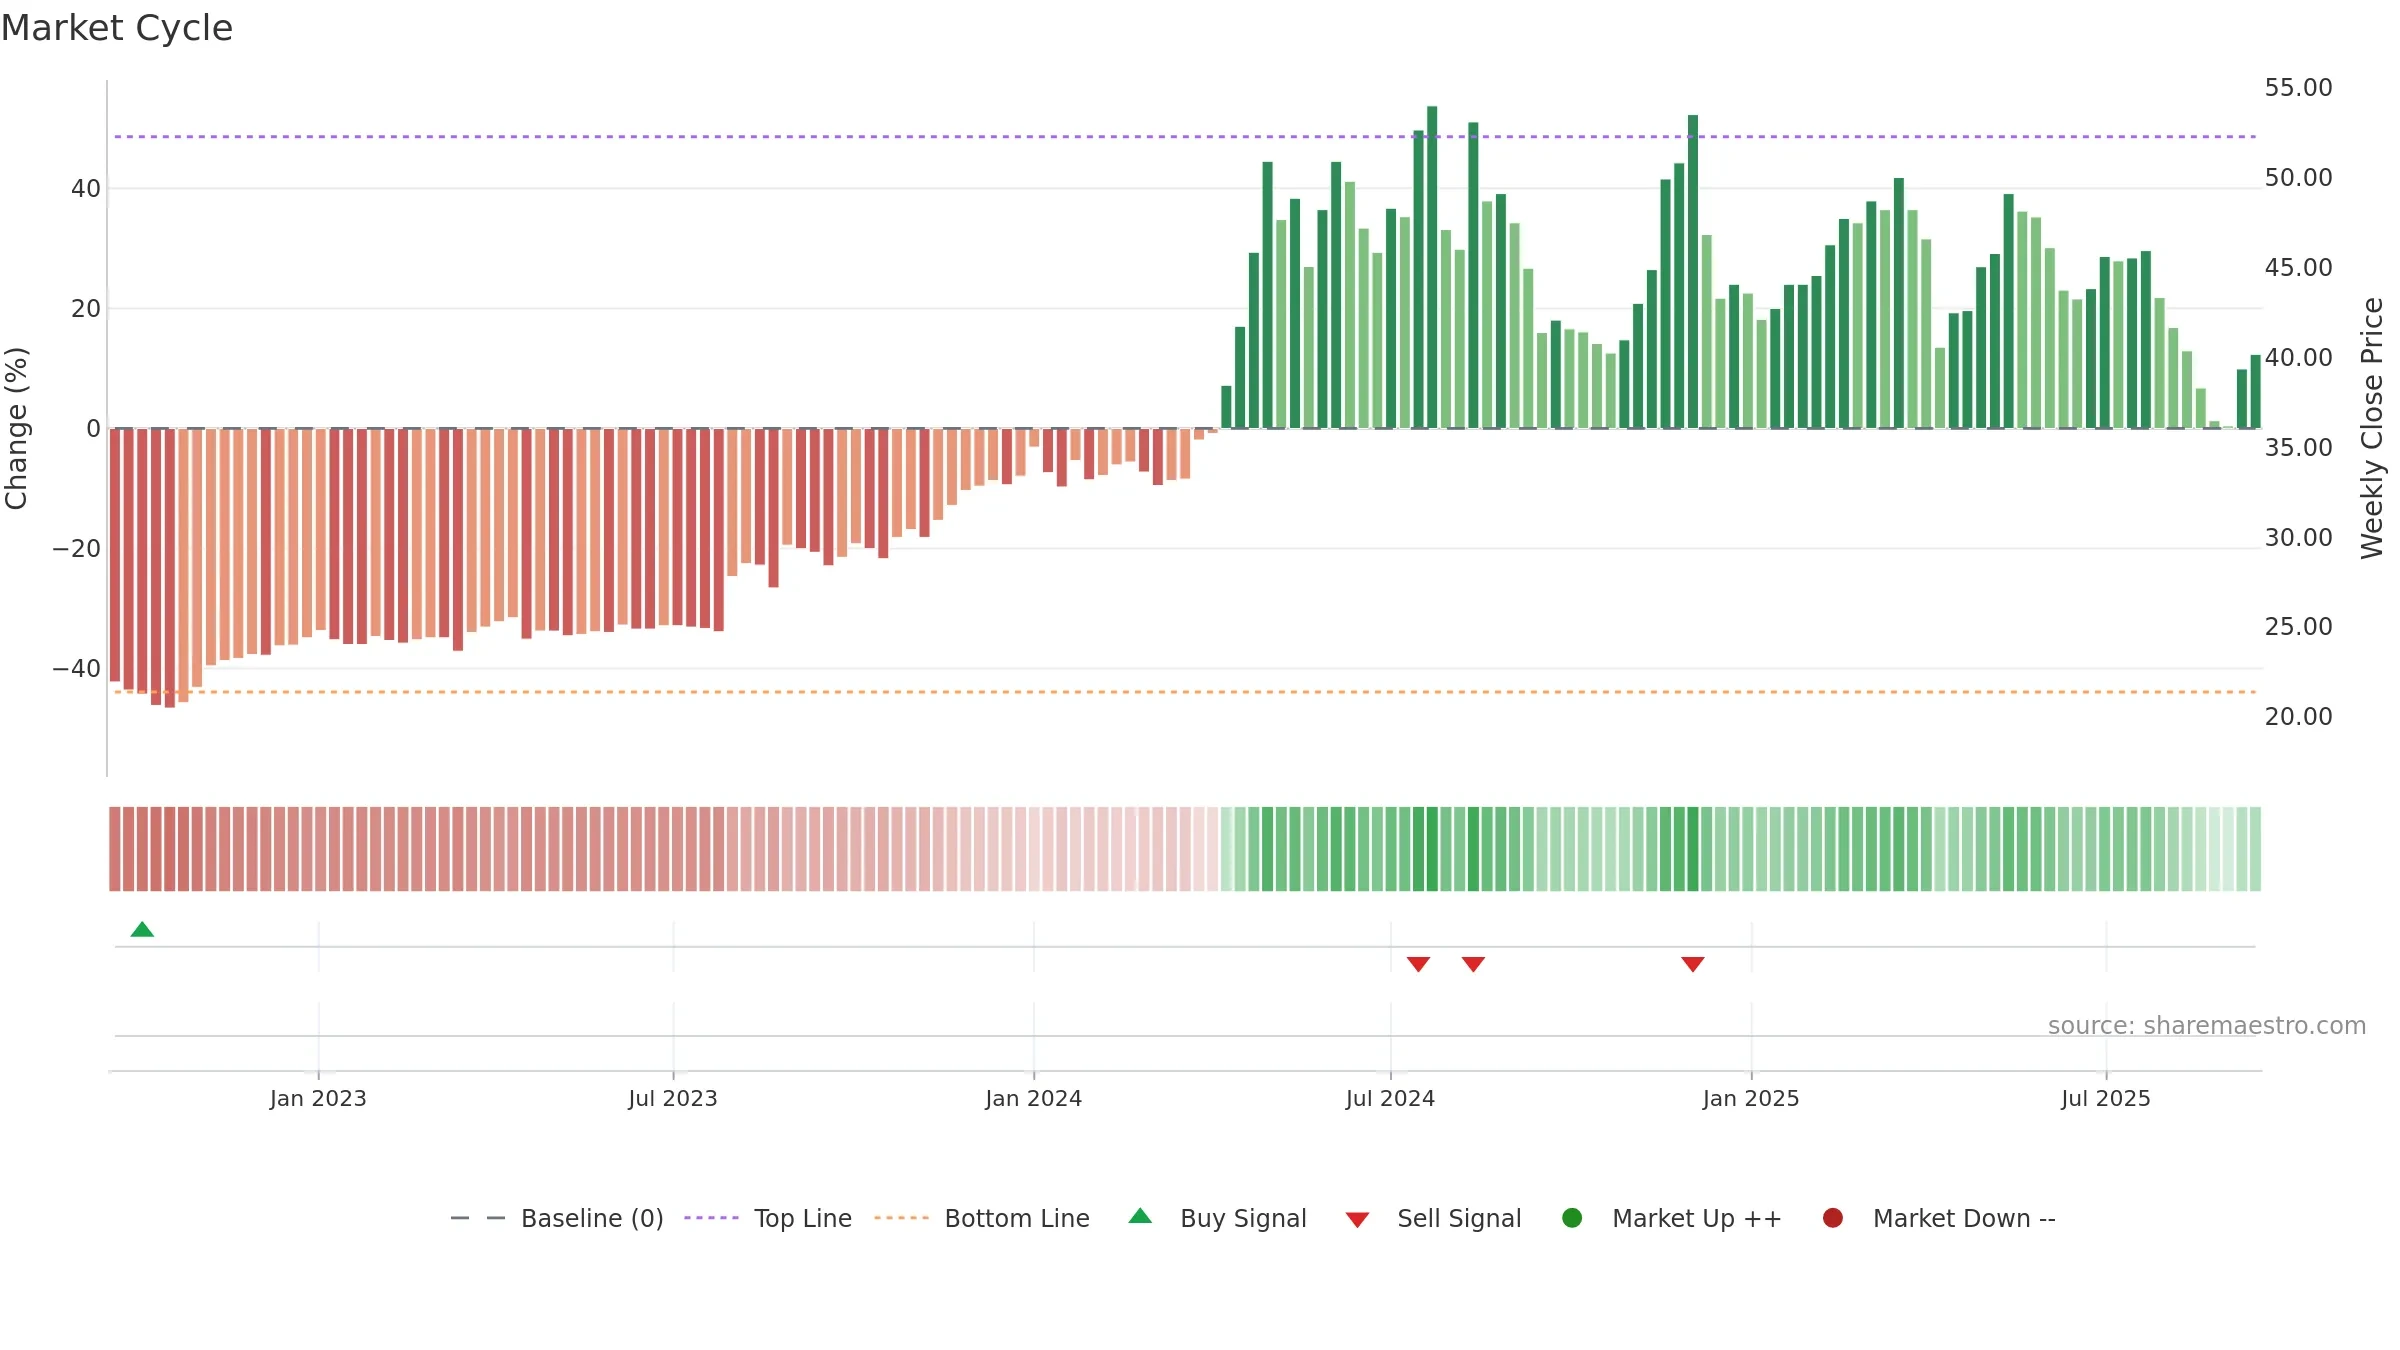Click the Weekly Close Price axis title

click(2372, 428)
